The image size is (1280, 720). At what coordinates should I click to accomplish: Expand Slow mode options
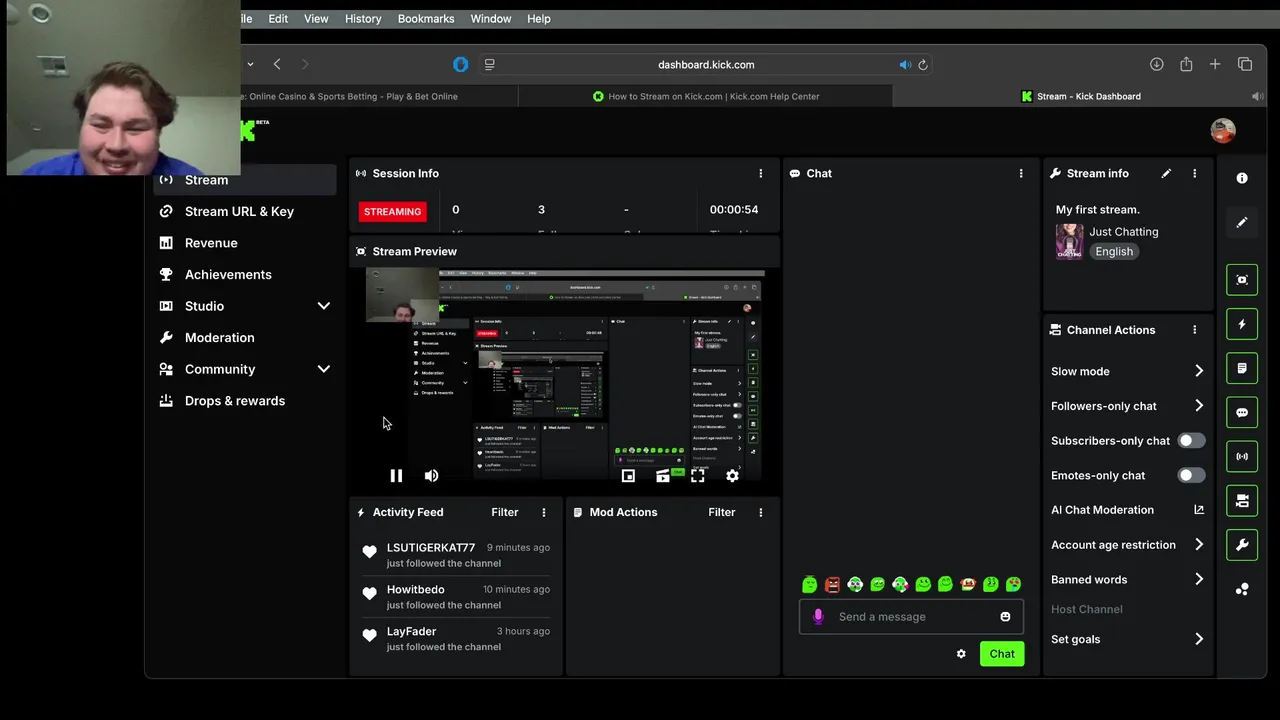(1199, 371)
